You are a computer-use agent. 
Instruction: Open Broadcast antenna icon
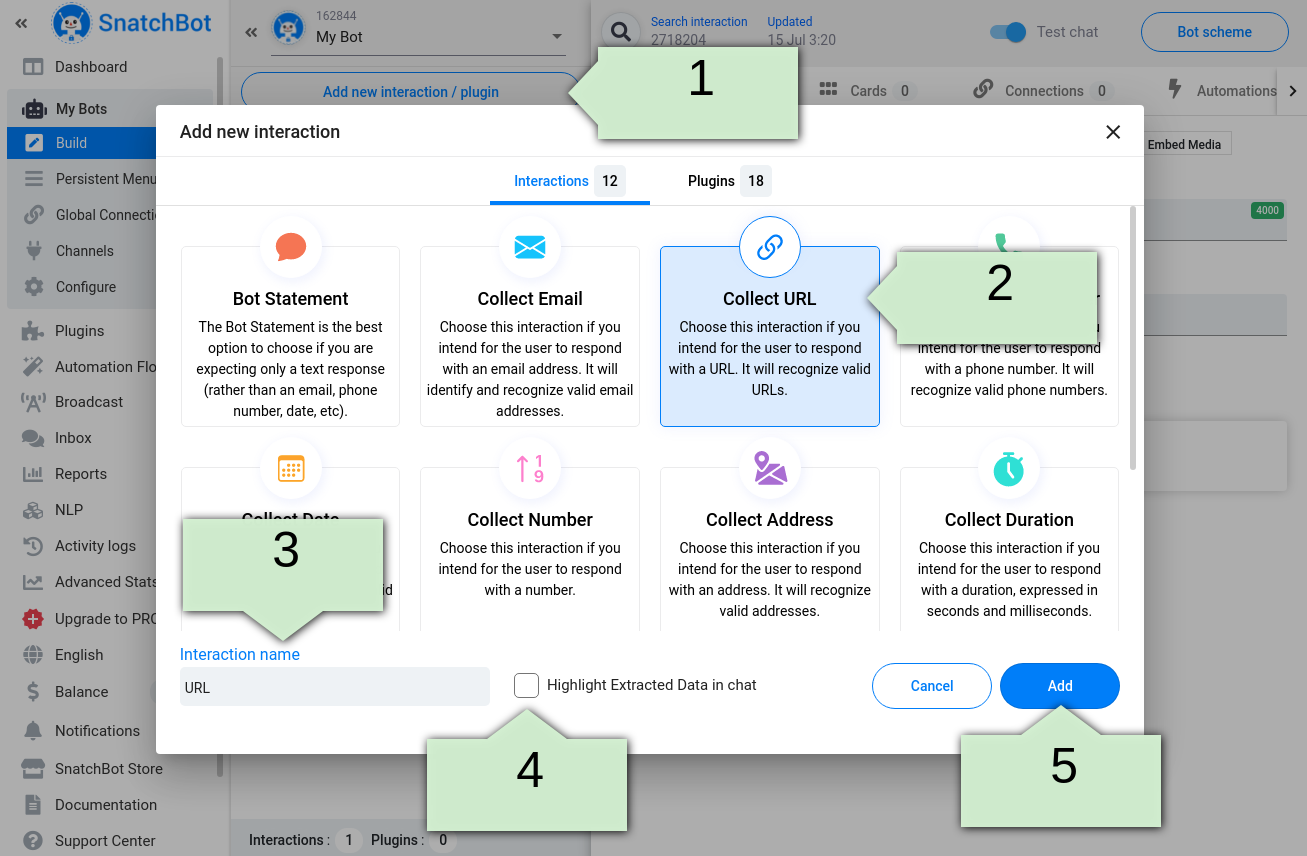pos(33,402)
